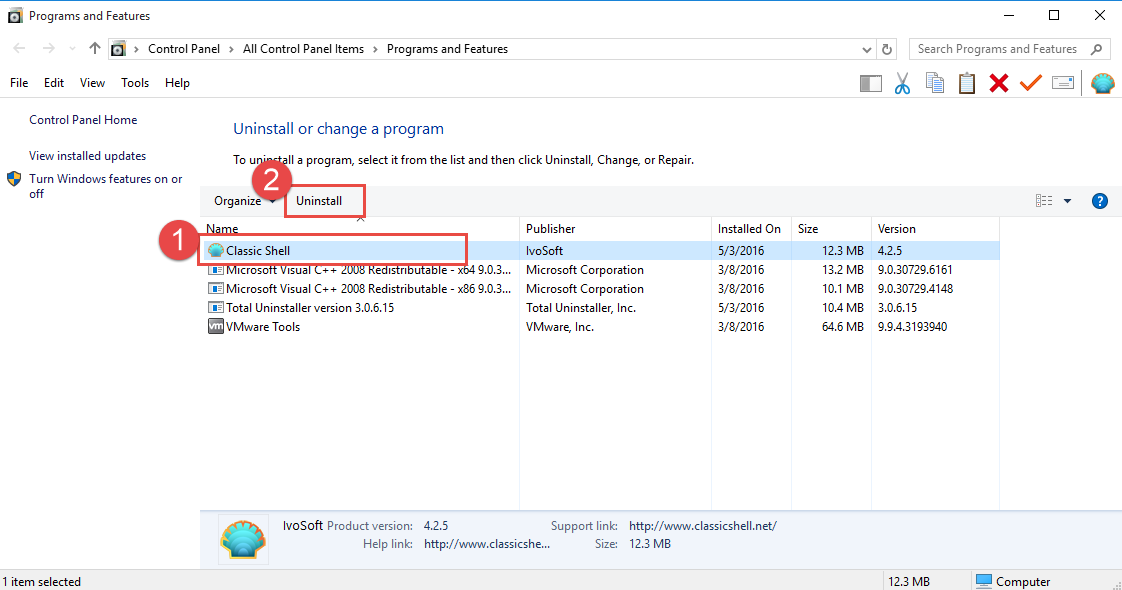Click the Computer icon in the status bar

(x=984, y=581)
